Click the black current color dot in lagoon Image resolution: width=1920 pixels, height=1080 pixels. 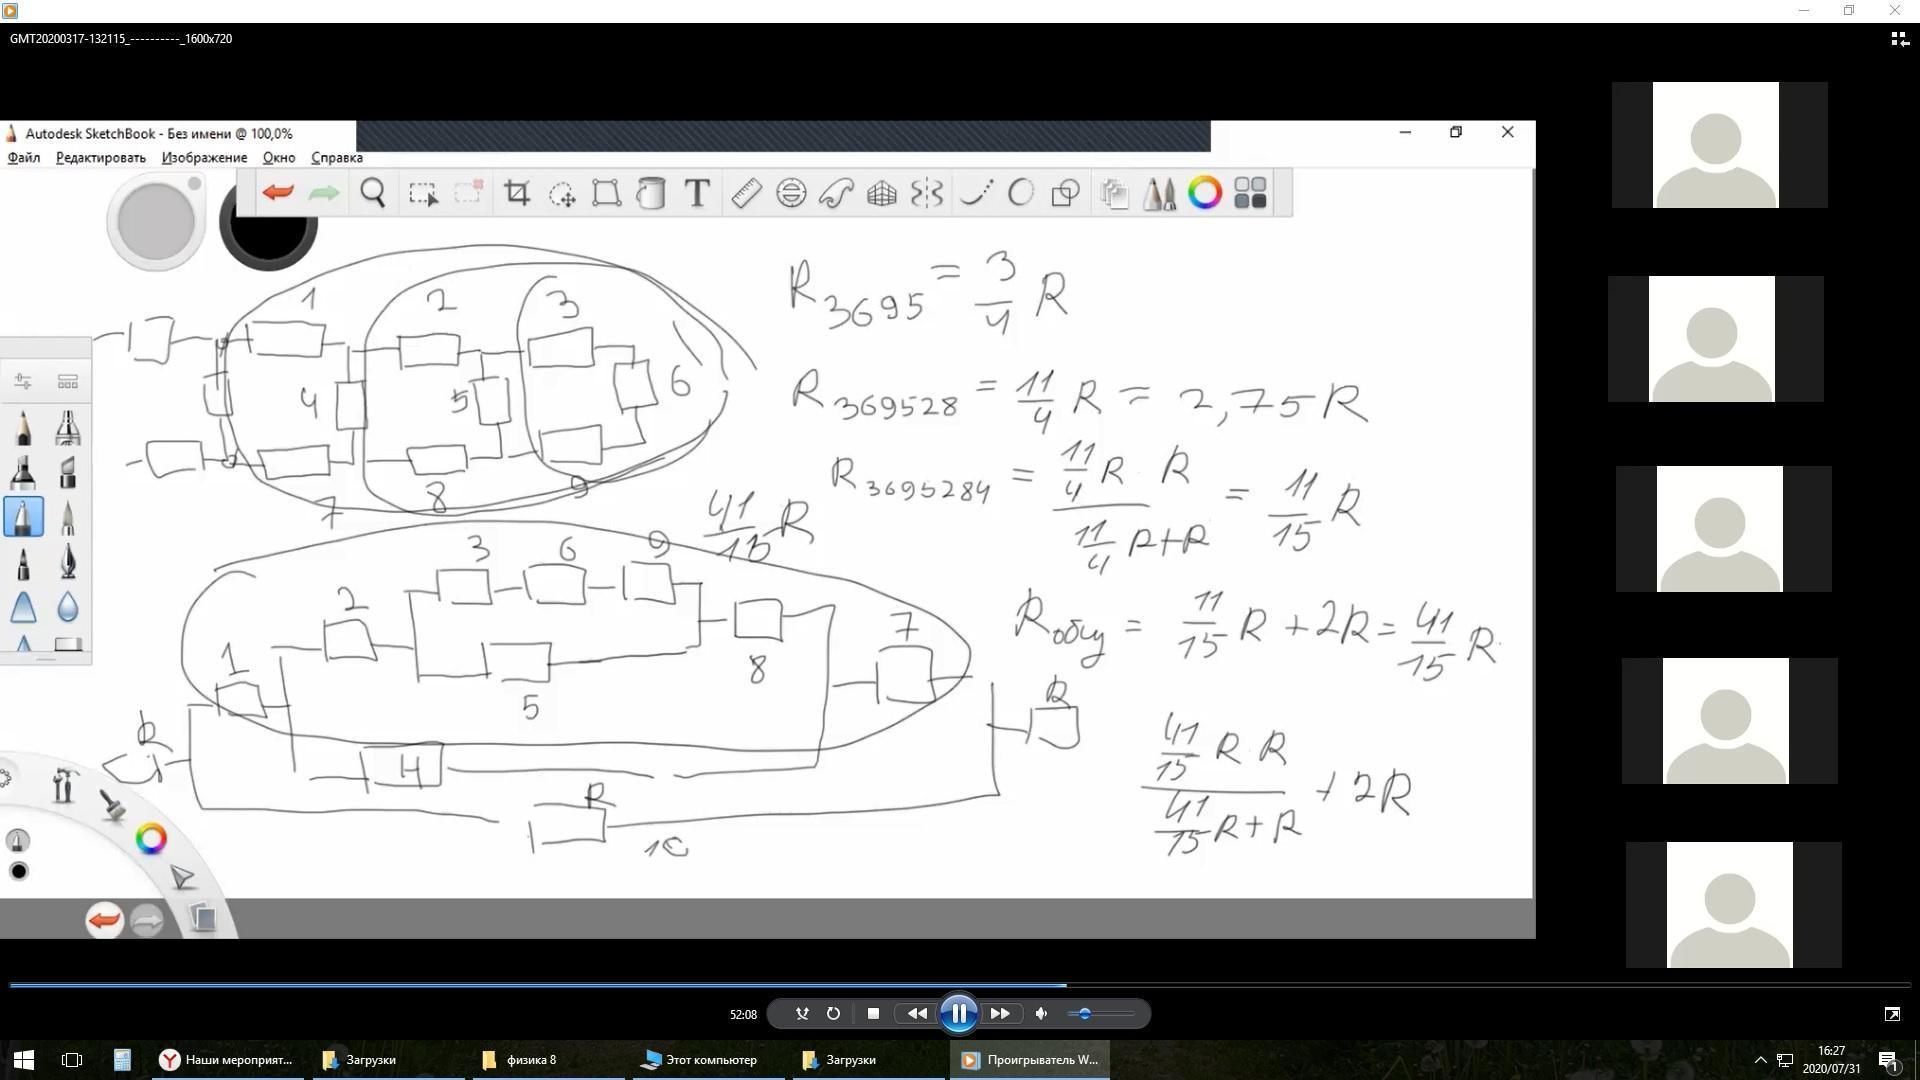(x=18, y=871)
